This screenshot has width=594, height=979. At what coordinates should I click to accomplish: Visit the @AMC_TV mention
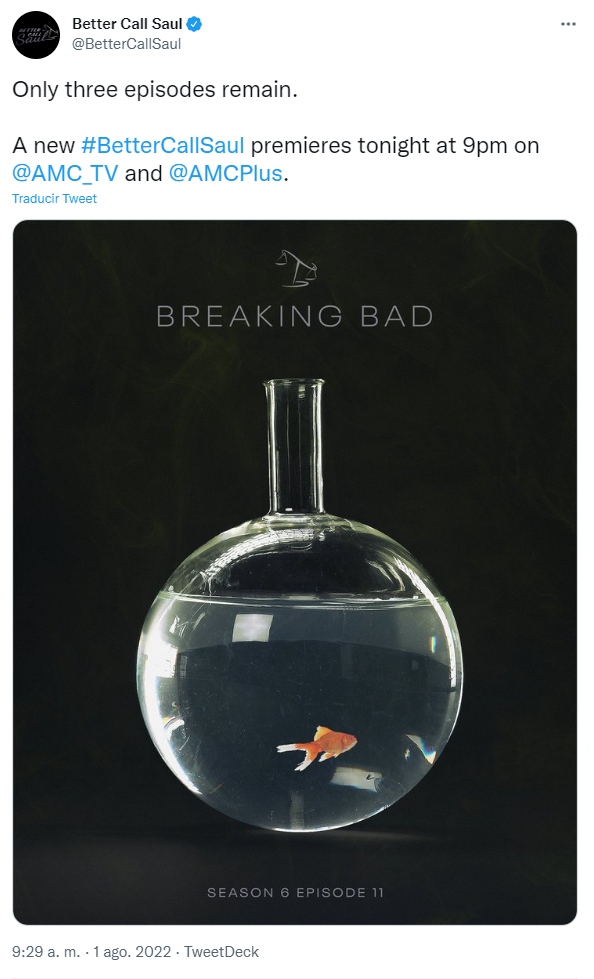(x=65, y=173)
